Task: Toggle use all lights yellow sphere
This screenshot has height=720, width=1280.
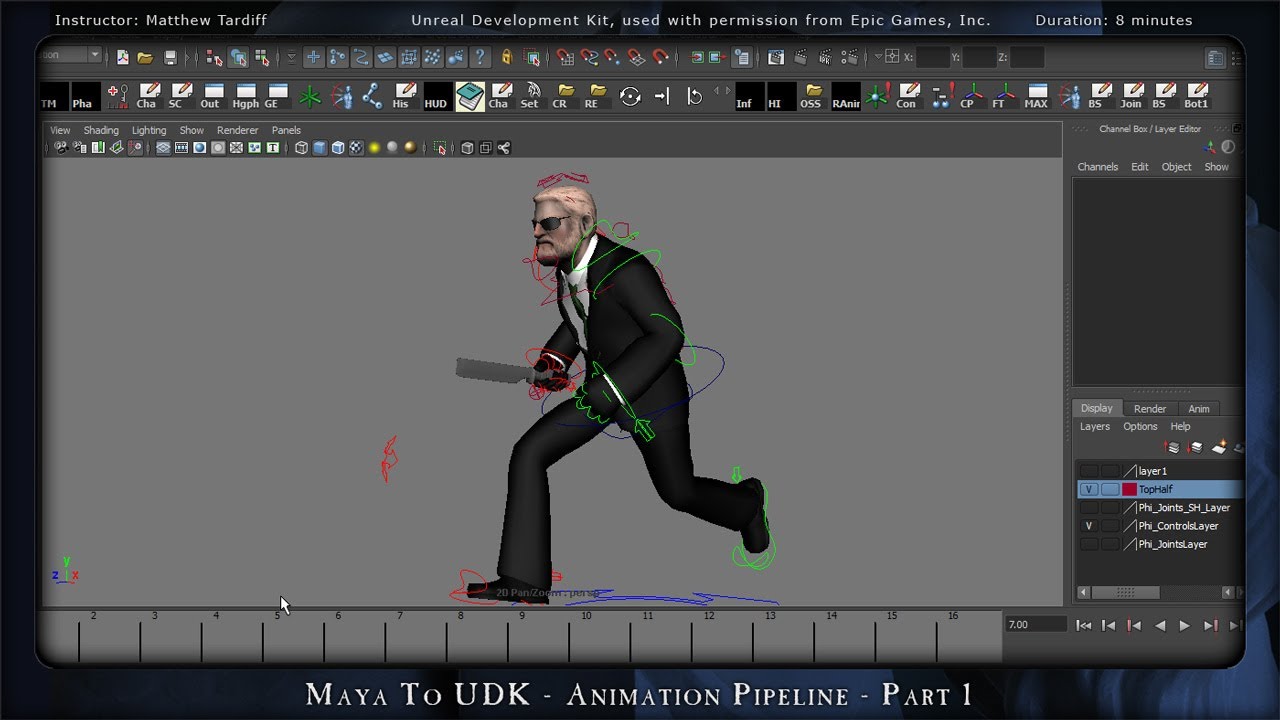Action: pos(375,148)
